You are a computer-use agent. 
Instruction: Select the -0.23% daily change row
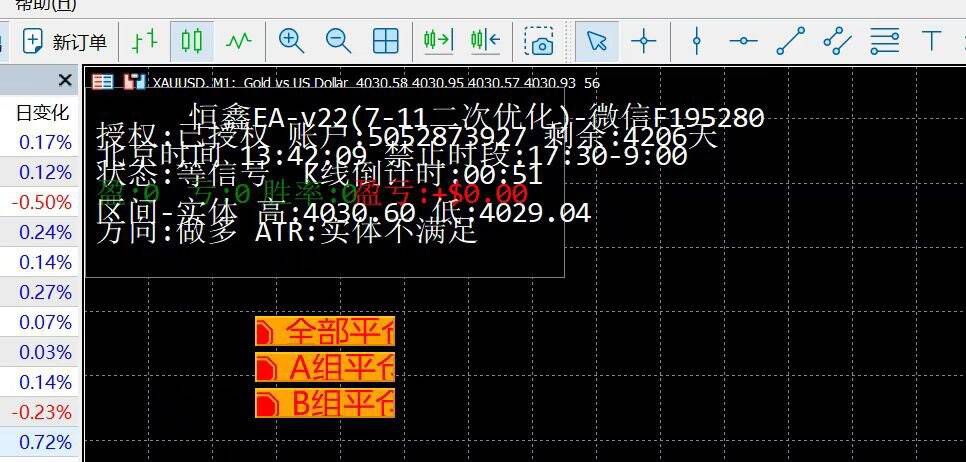[x=41, y=412]
